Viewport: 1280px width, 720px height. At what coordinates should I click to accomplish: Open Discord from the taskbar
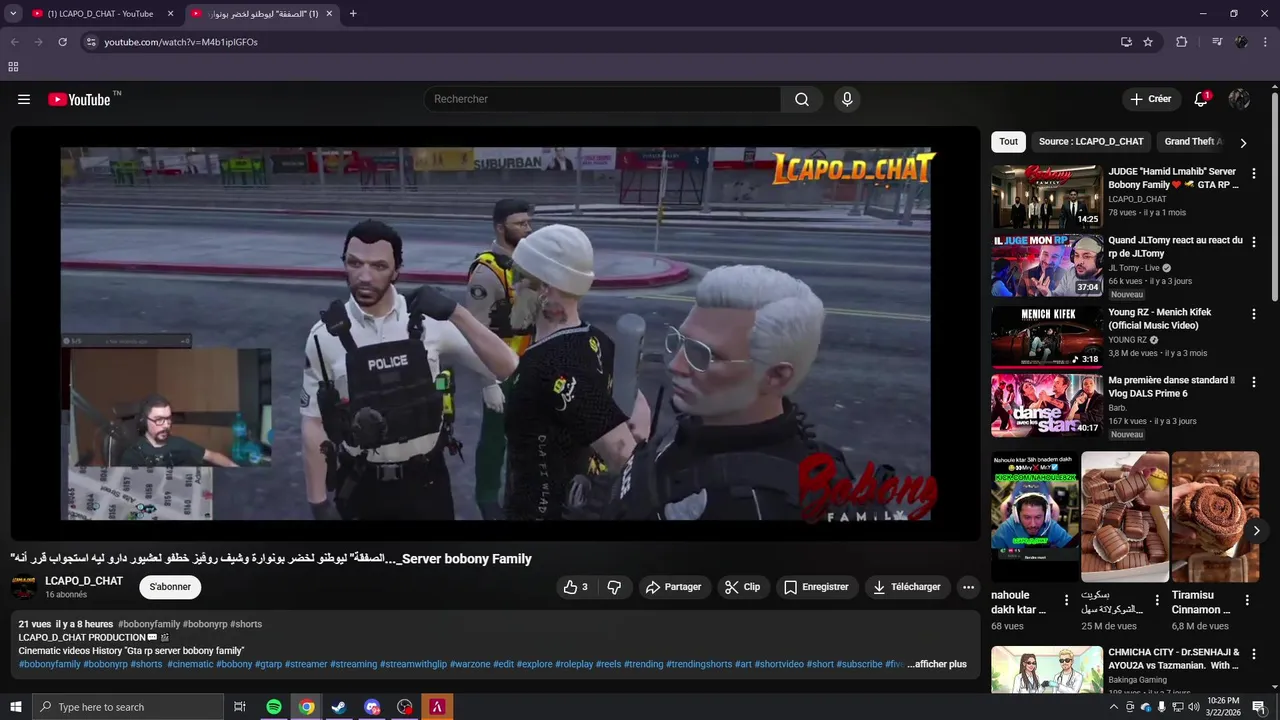coord(372,707)
